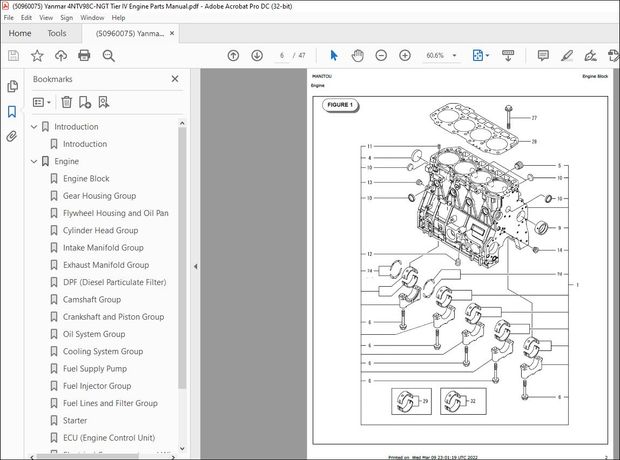Click the page number input field
Screen dimensions: 620x460
(282, 55)
